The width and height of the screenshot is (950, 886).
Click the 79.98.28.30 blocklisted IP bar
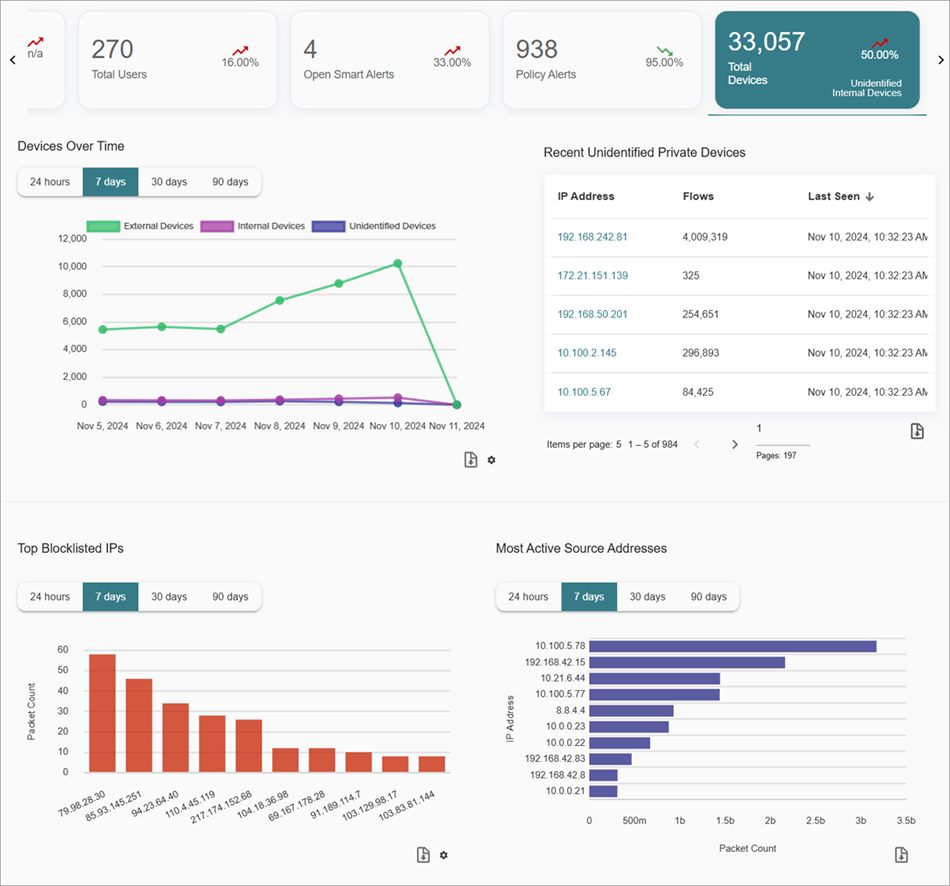point(102,713)
